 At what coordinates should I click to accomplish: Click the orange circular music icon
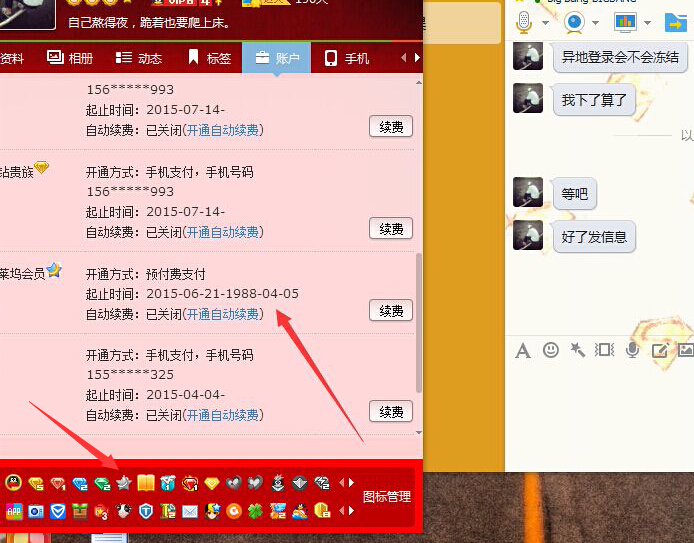[x=234, y=511]
